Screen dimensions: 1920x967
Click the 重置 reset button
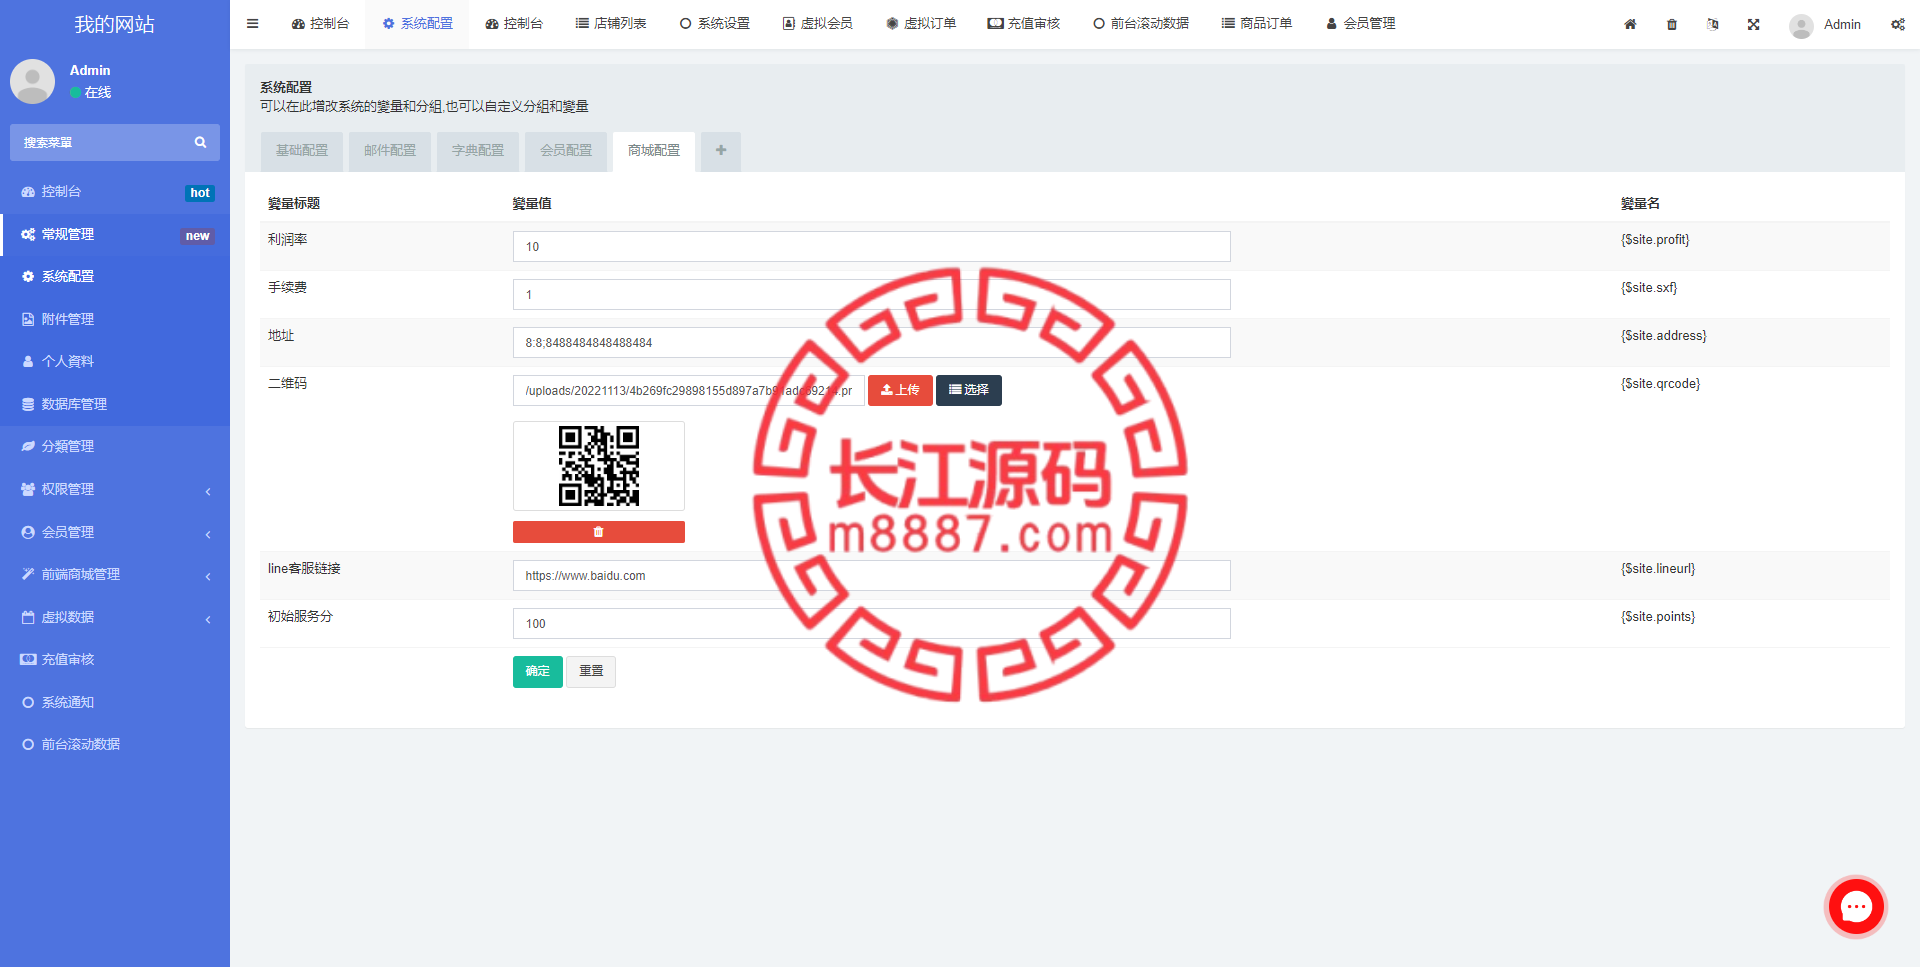[x=591, y=672]
